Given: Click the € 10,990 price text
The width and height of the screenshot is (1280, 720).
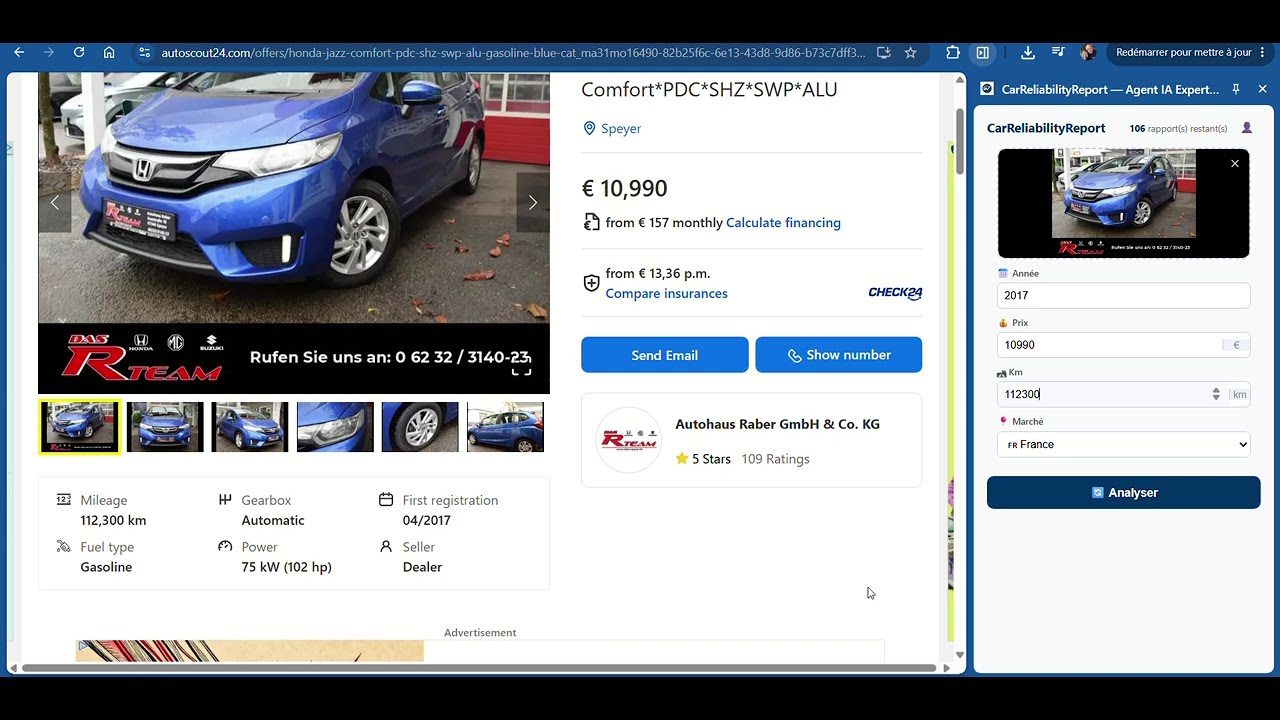Looking at the screenshot, I should pos(624,188).
